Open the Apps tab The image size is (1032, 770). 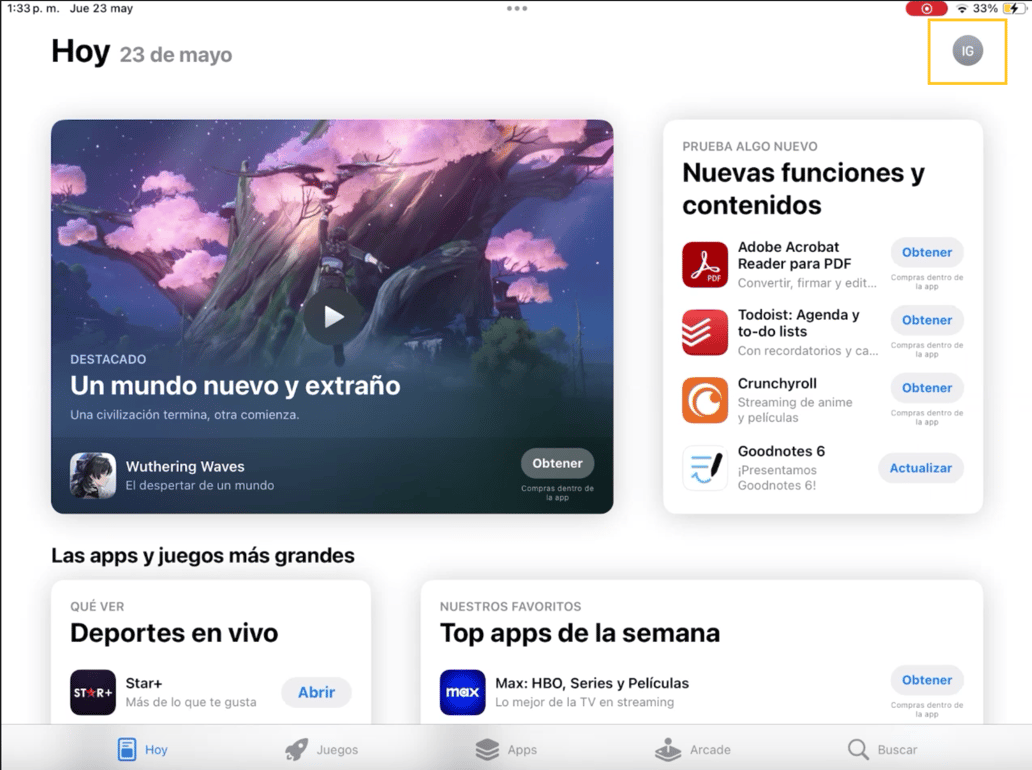click(x=507, y=749)
